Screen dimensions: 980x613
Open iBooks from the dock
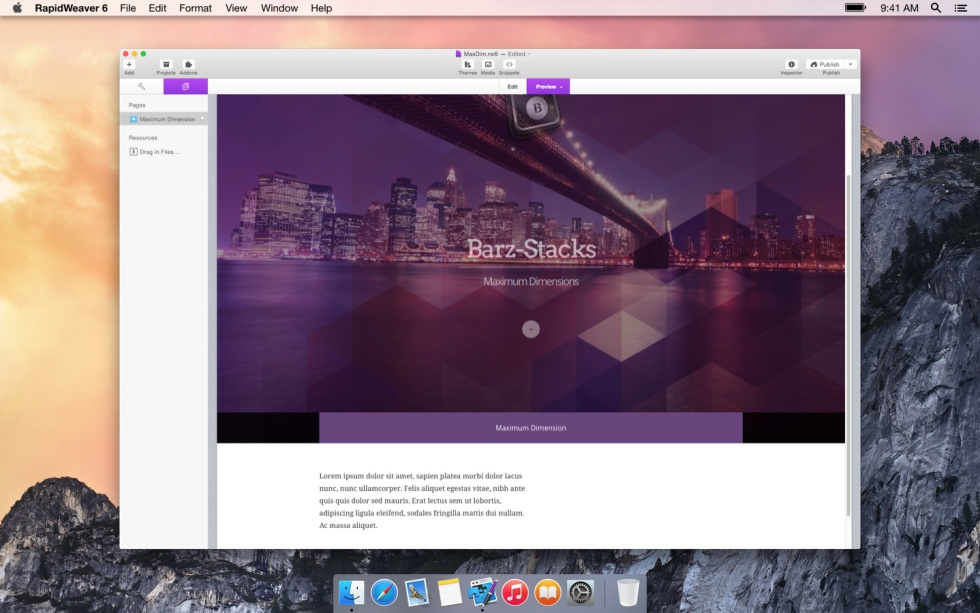pos(548,592)
